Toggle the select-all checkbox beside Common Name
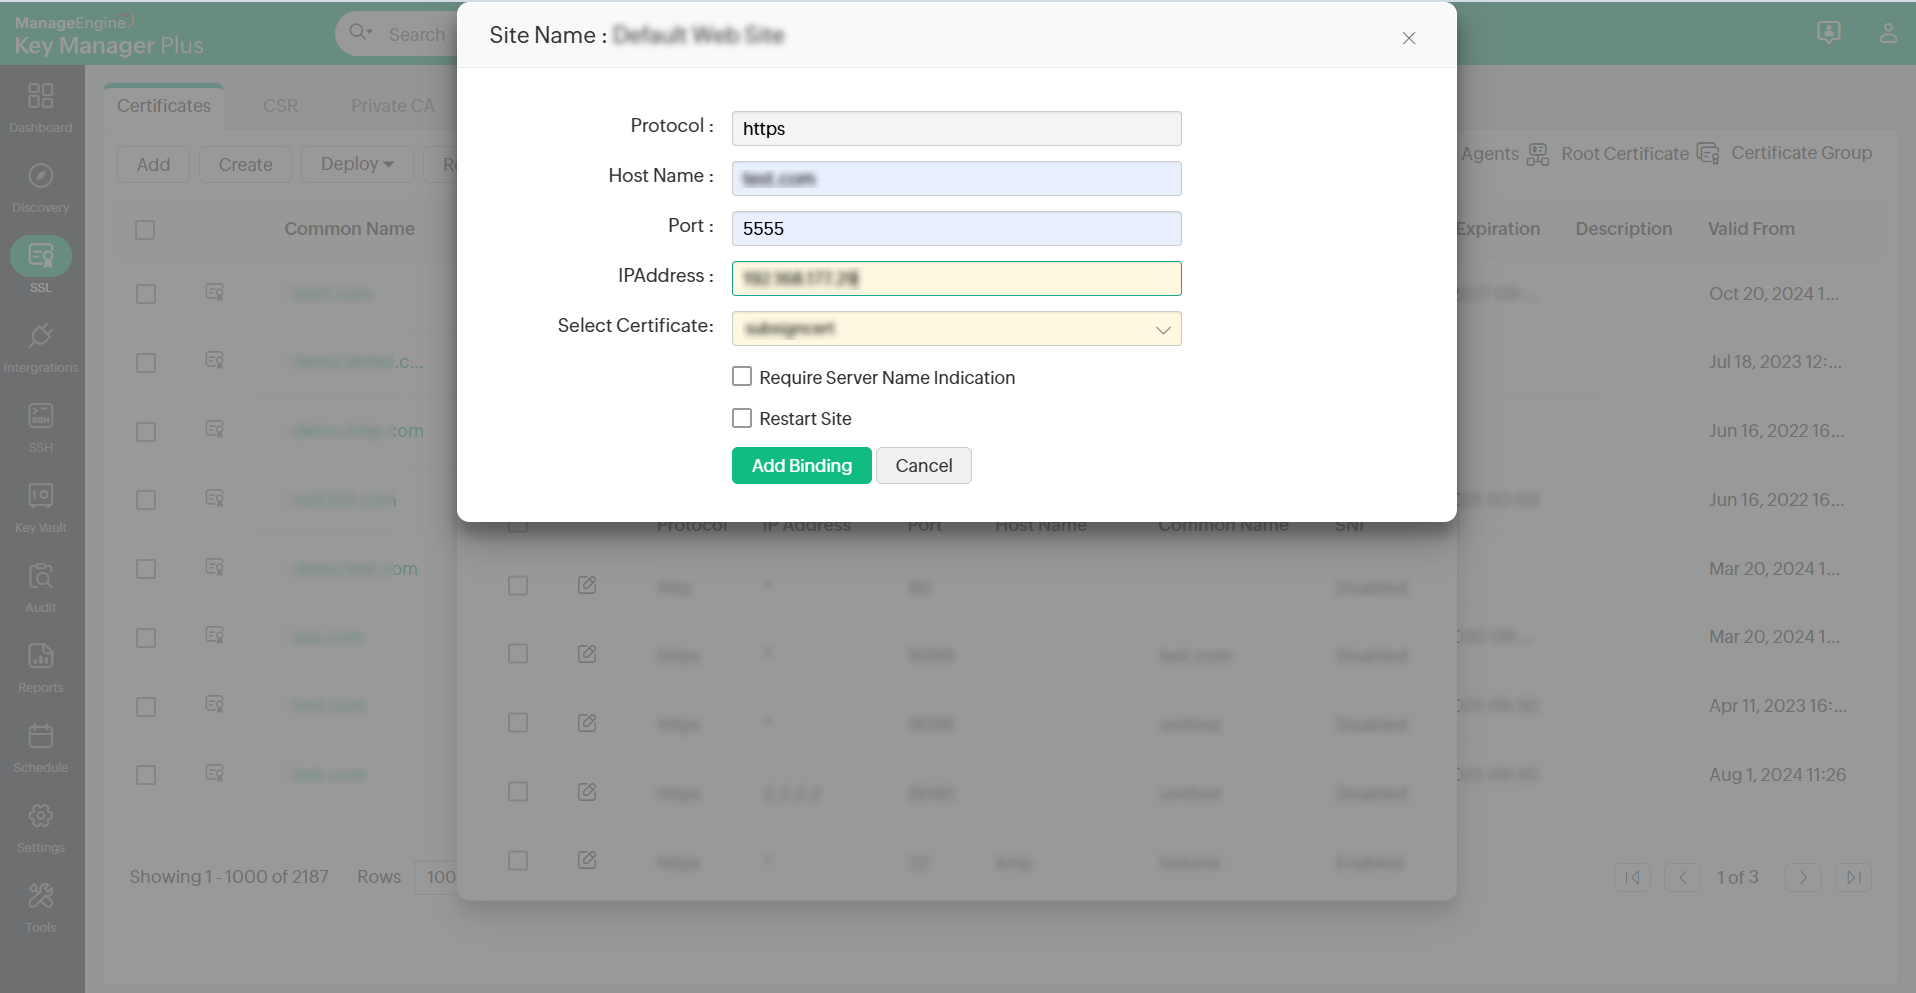Image resolution: width=1916 pixels, height=993 pixels. click(145, 230)
